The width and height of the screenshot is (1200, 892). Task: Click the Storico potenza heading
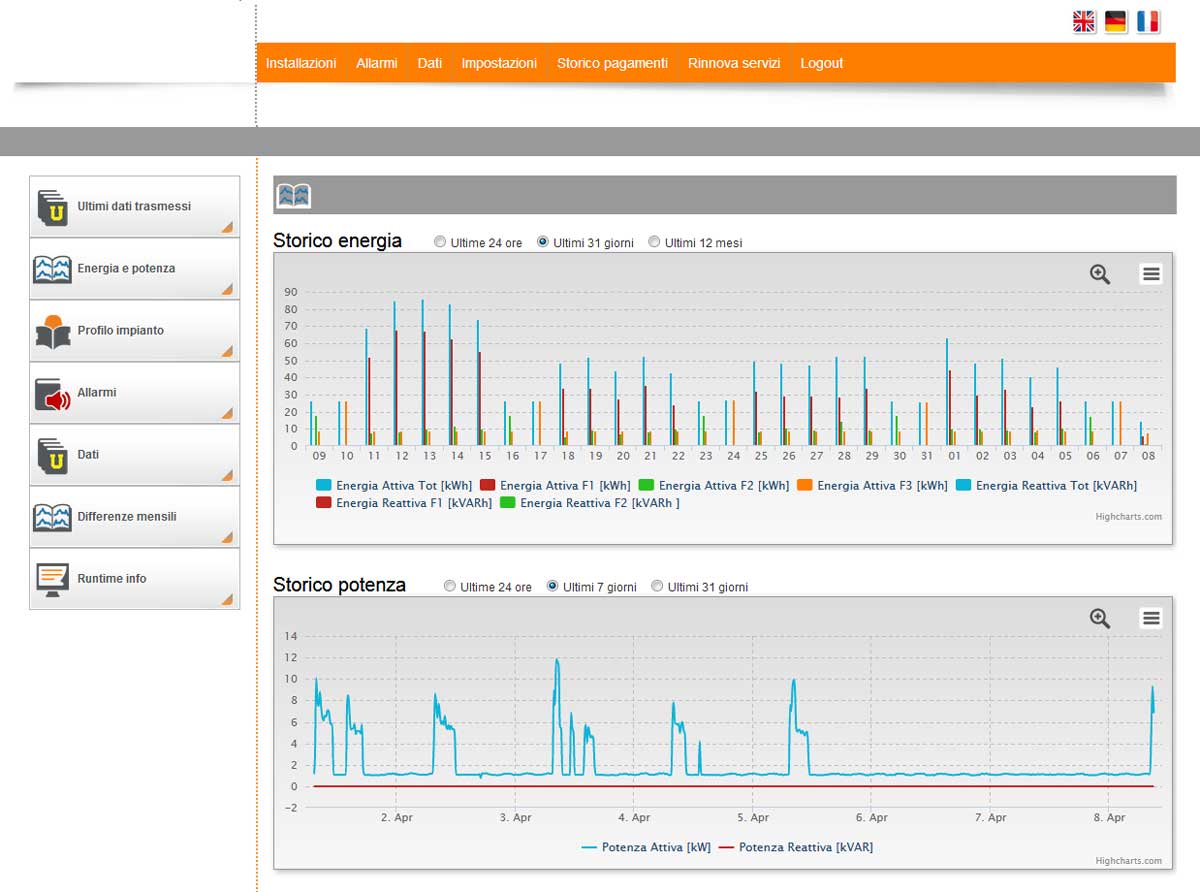pyautogui.click(x=340, y=584)
